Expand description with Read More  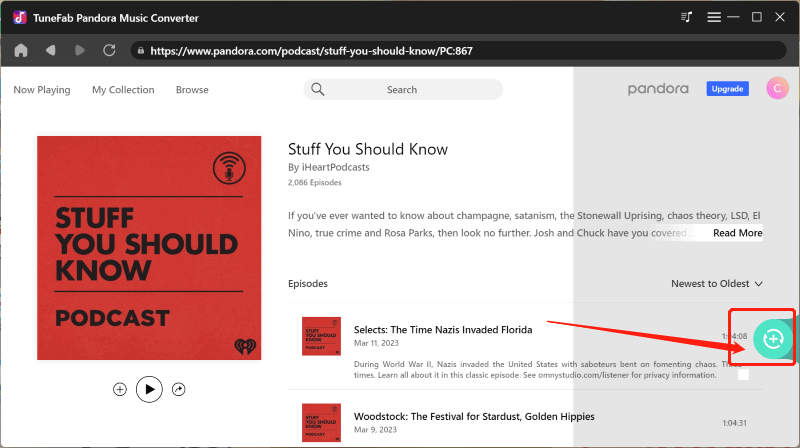pyautogui.click(x=738, y=233)
